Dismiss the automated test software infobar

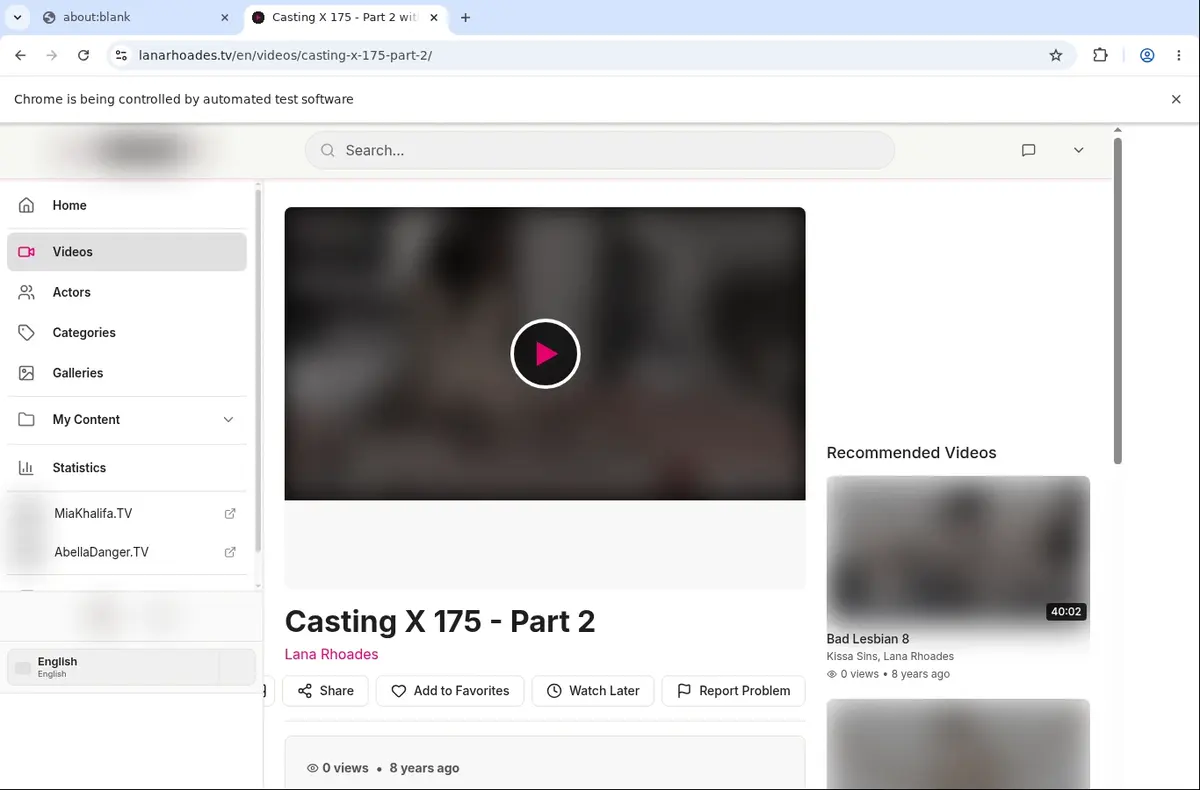click(x=1176, y=99)
